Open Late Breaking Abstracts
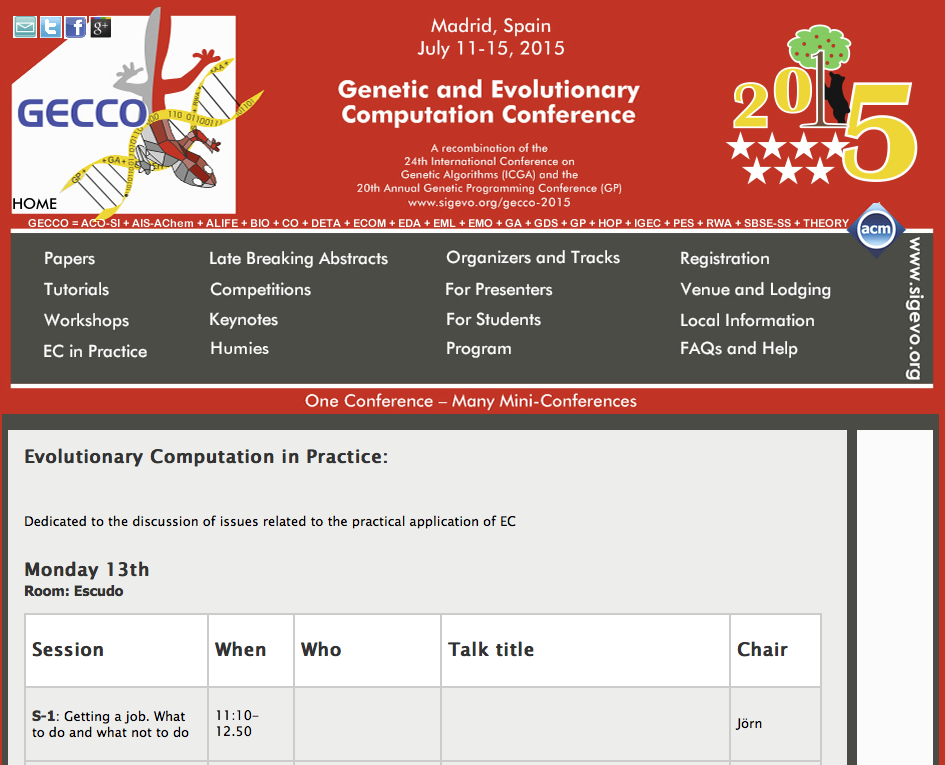This screenshot has width=945, height=765. pos(298,258)
